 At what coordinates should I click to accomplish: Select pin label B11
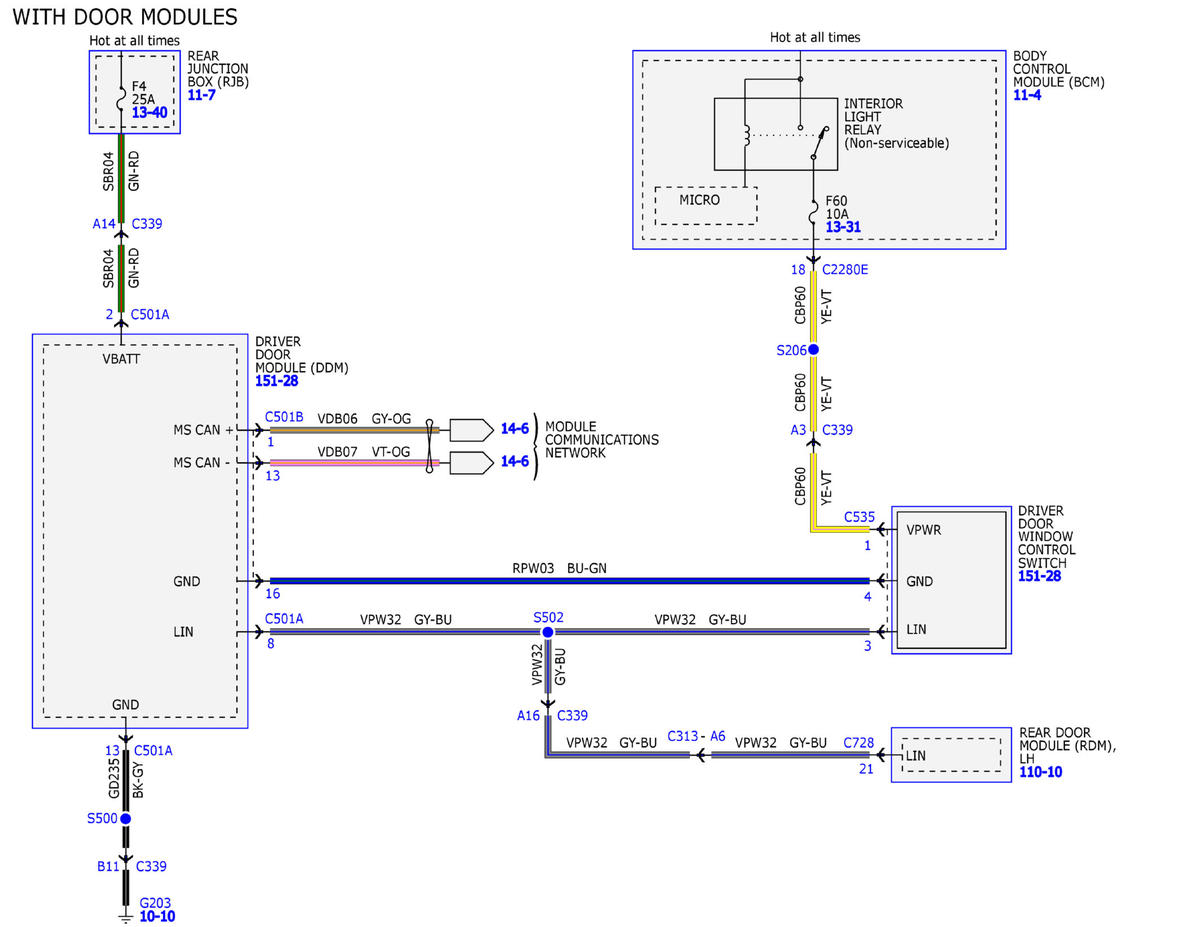point(108,866)
